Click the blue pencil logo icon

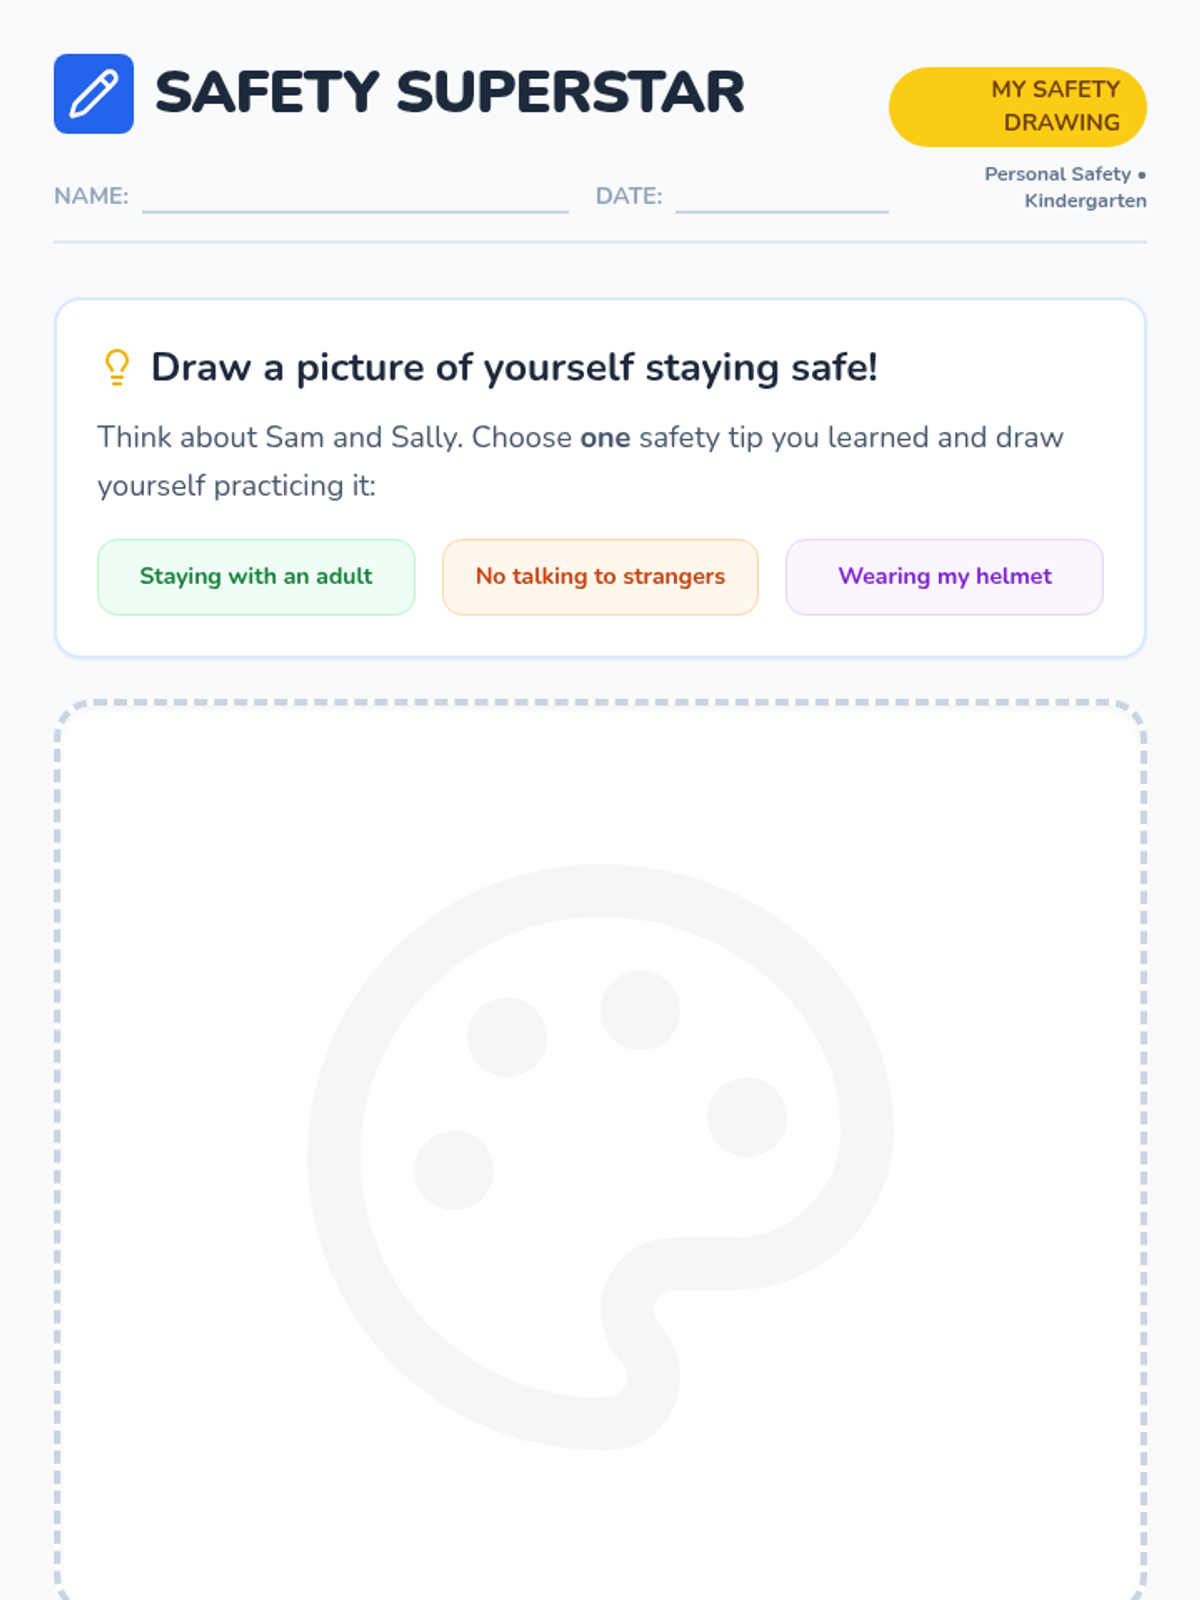point(93,93)
